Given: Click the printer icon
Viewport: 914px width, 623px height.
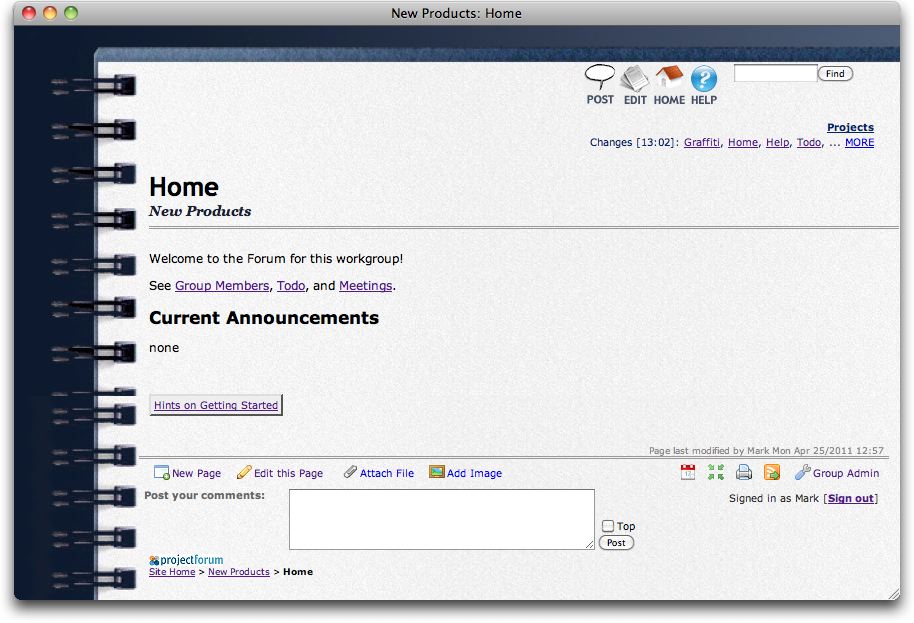Looking at the screenshot, I should [744, 472].
